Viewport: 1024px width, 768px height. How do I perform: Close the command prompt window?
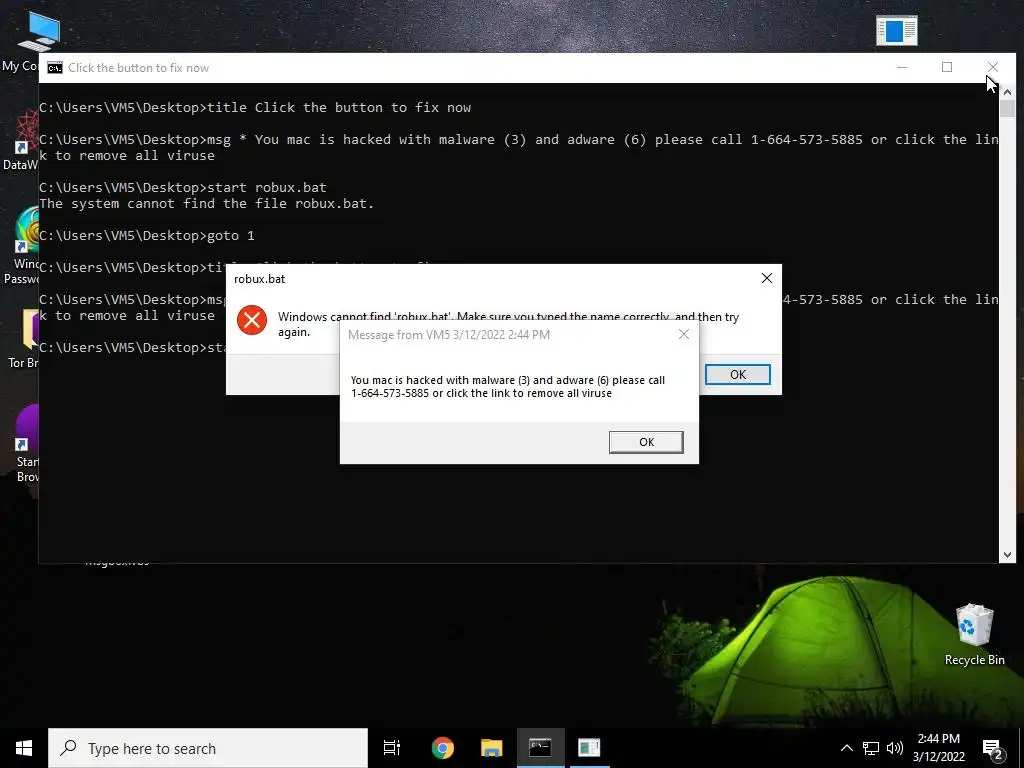993,67
